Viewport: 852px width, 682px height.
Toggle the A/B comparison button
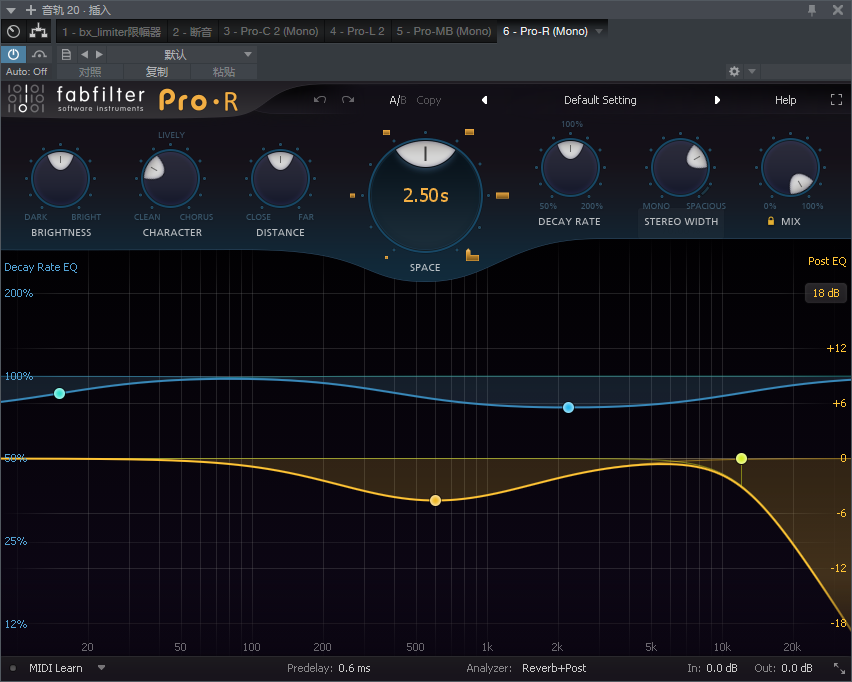pos(398,100)
